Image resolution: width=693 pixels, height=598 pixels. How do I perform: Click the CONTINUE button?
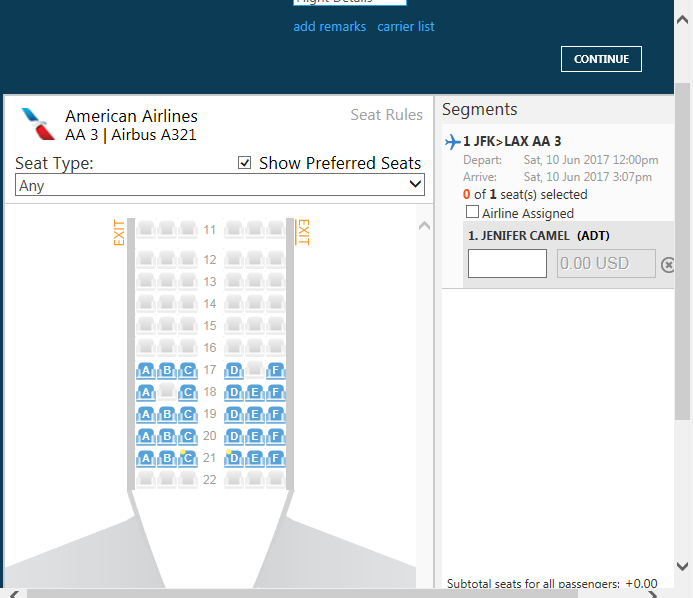pos(601,59)
